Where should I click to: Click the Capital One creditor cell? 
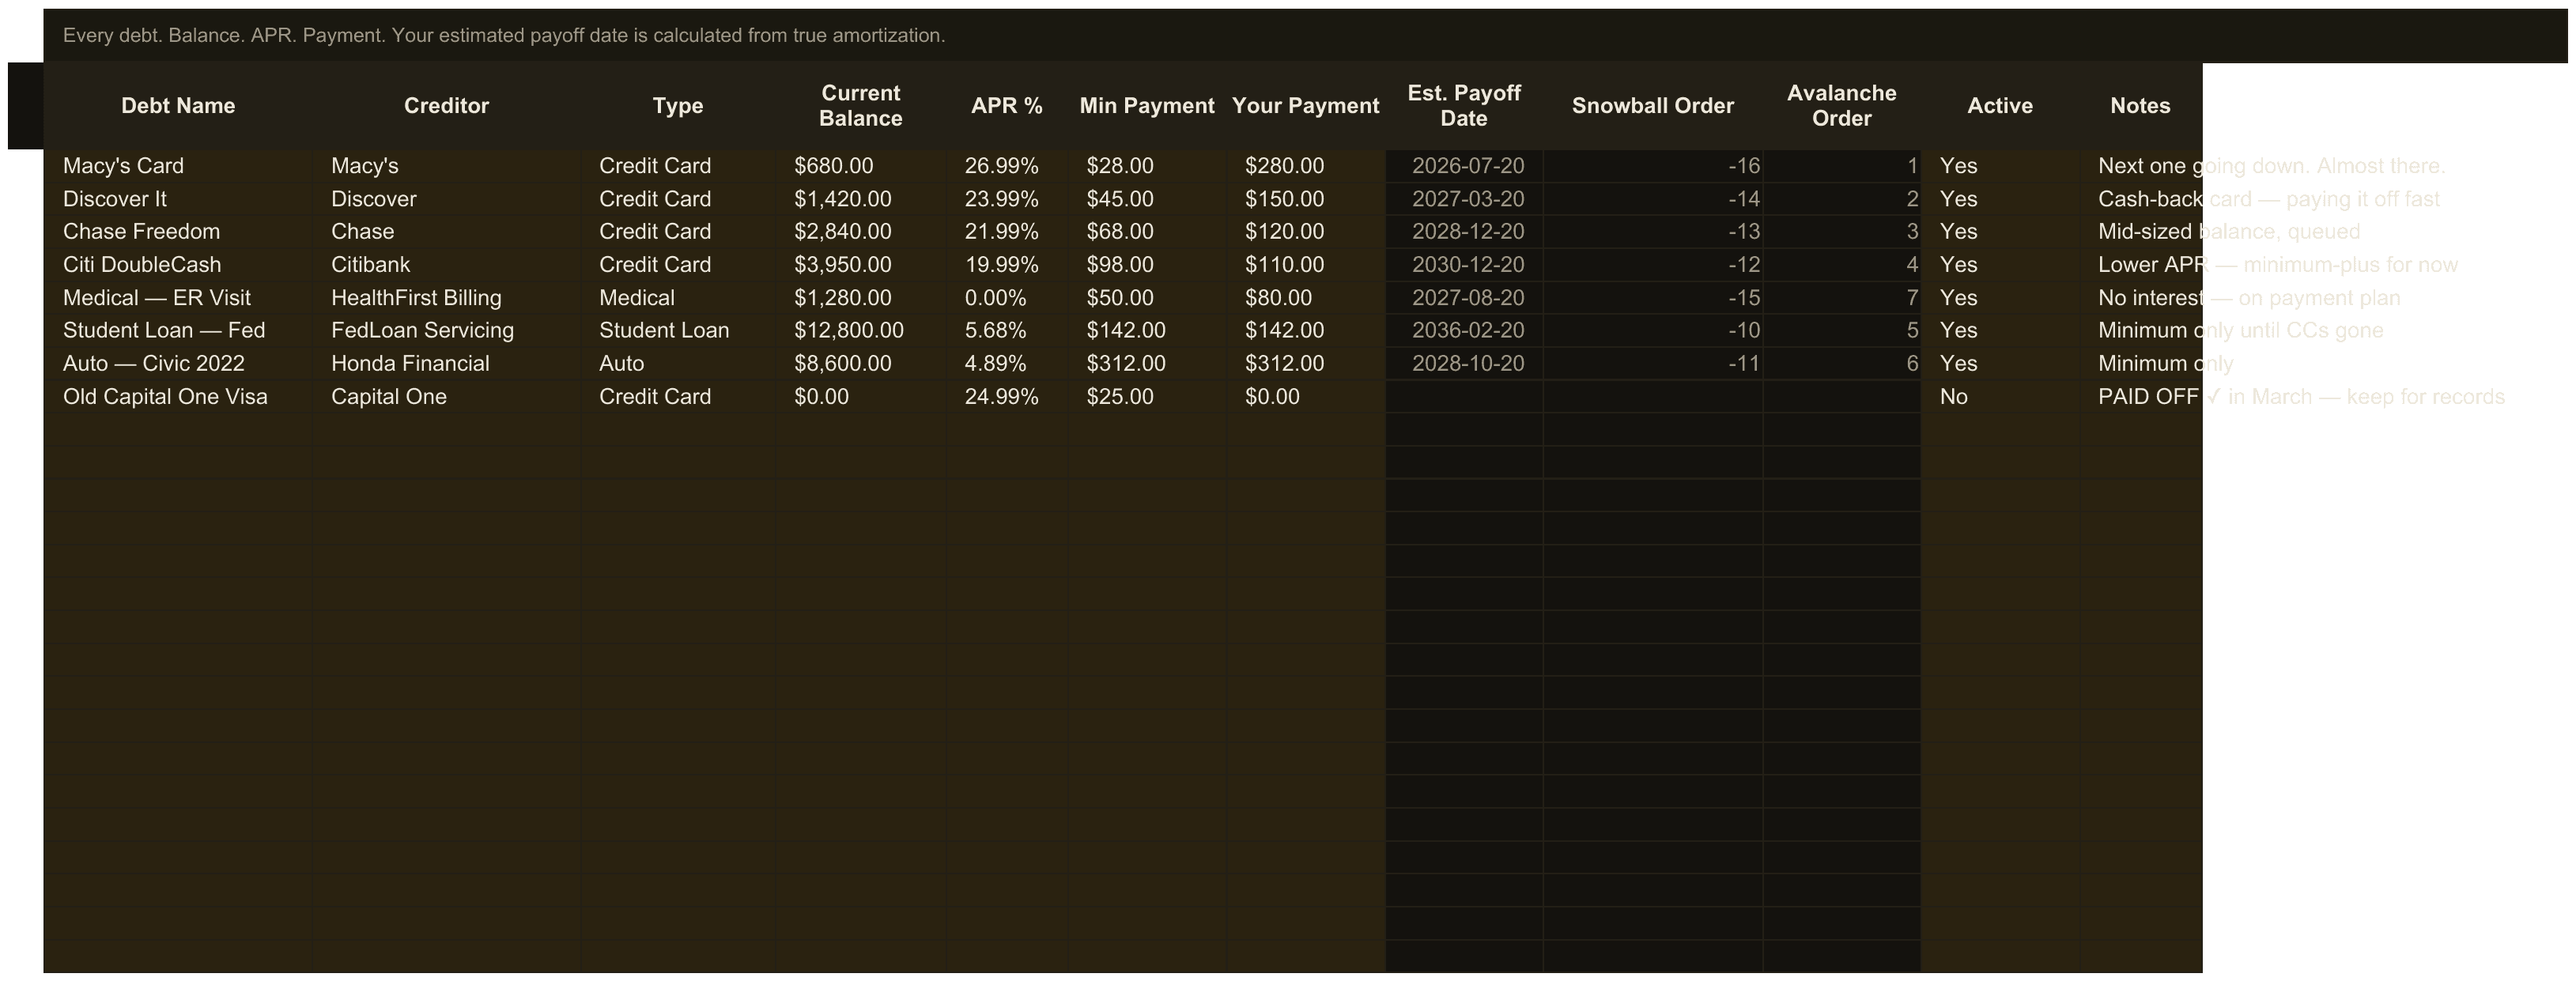pyautogui.click(x=446, y=397)
